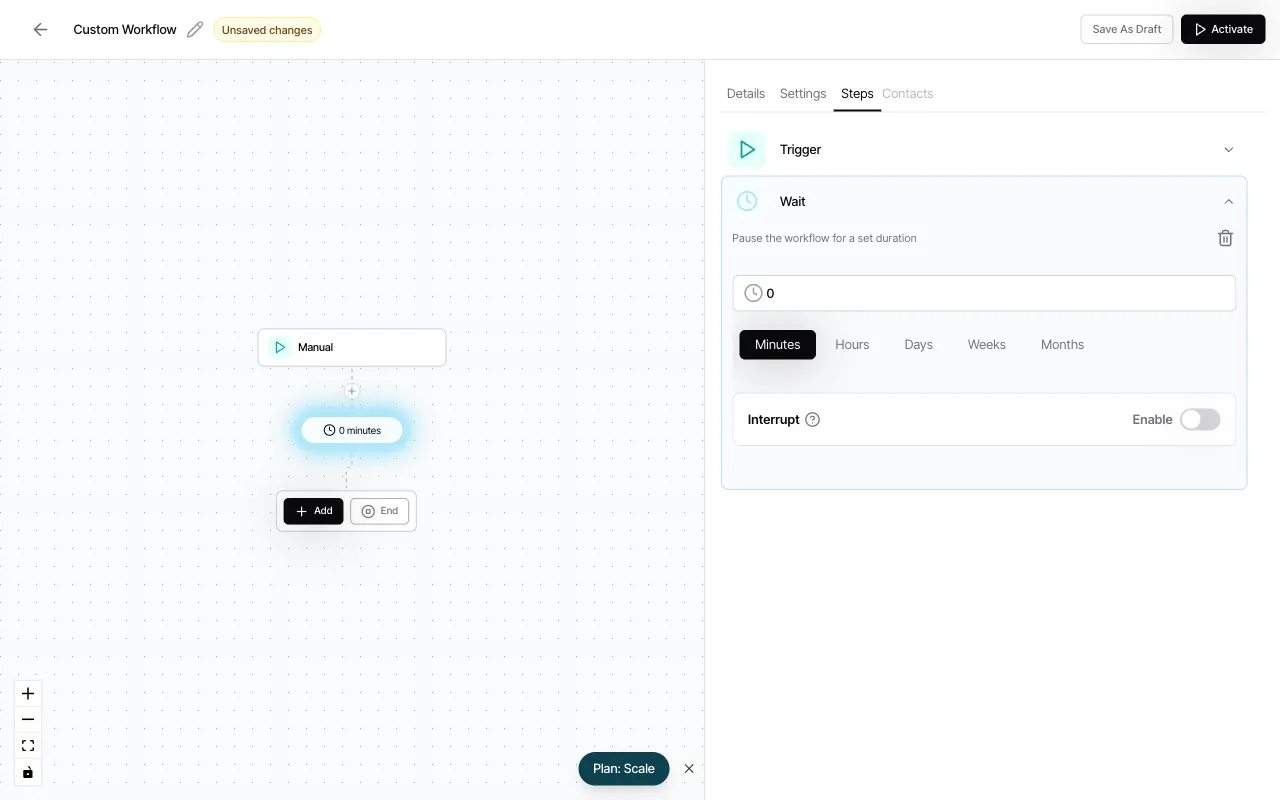Save the workflow as a draft
1280x800 pixels.
coord(1126,29)
